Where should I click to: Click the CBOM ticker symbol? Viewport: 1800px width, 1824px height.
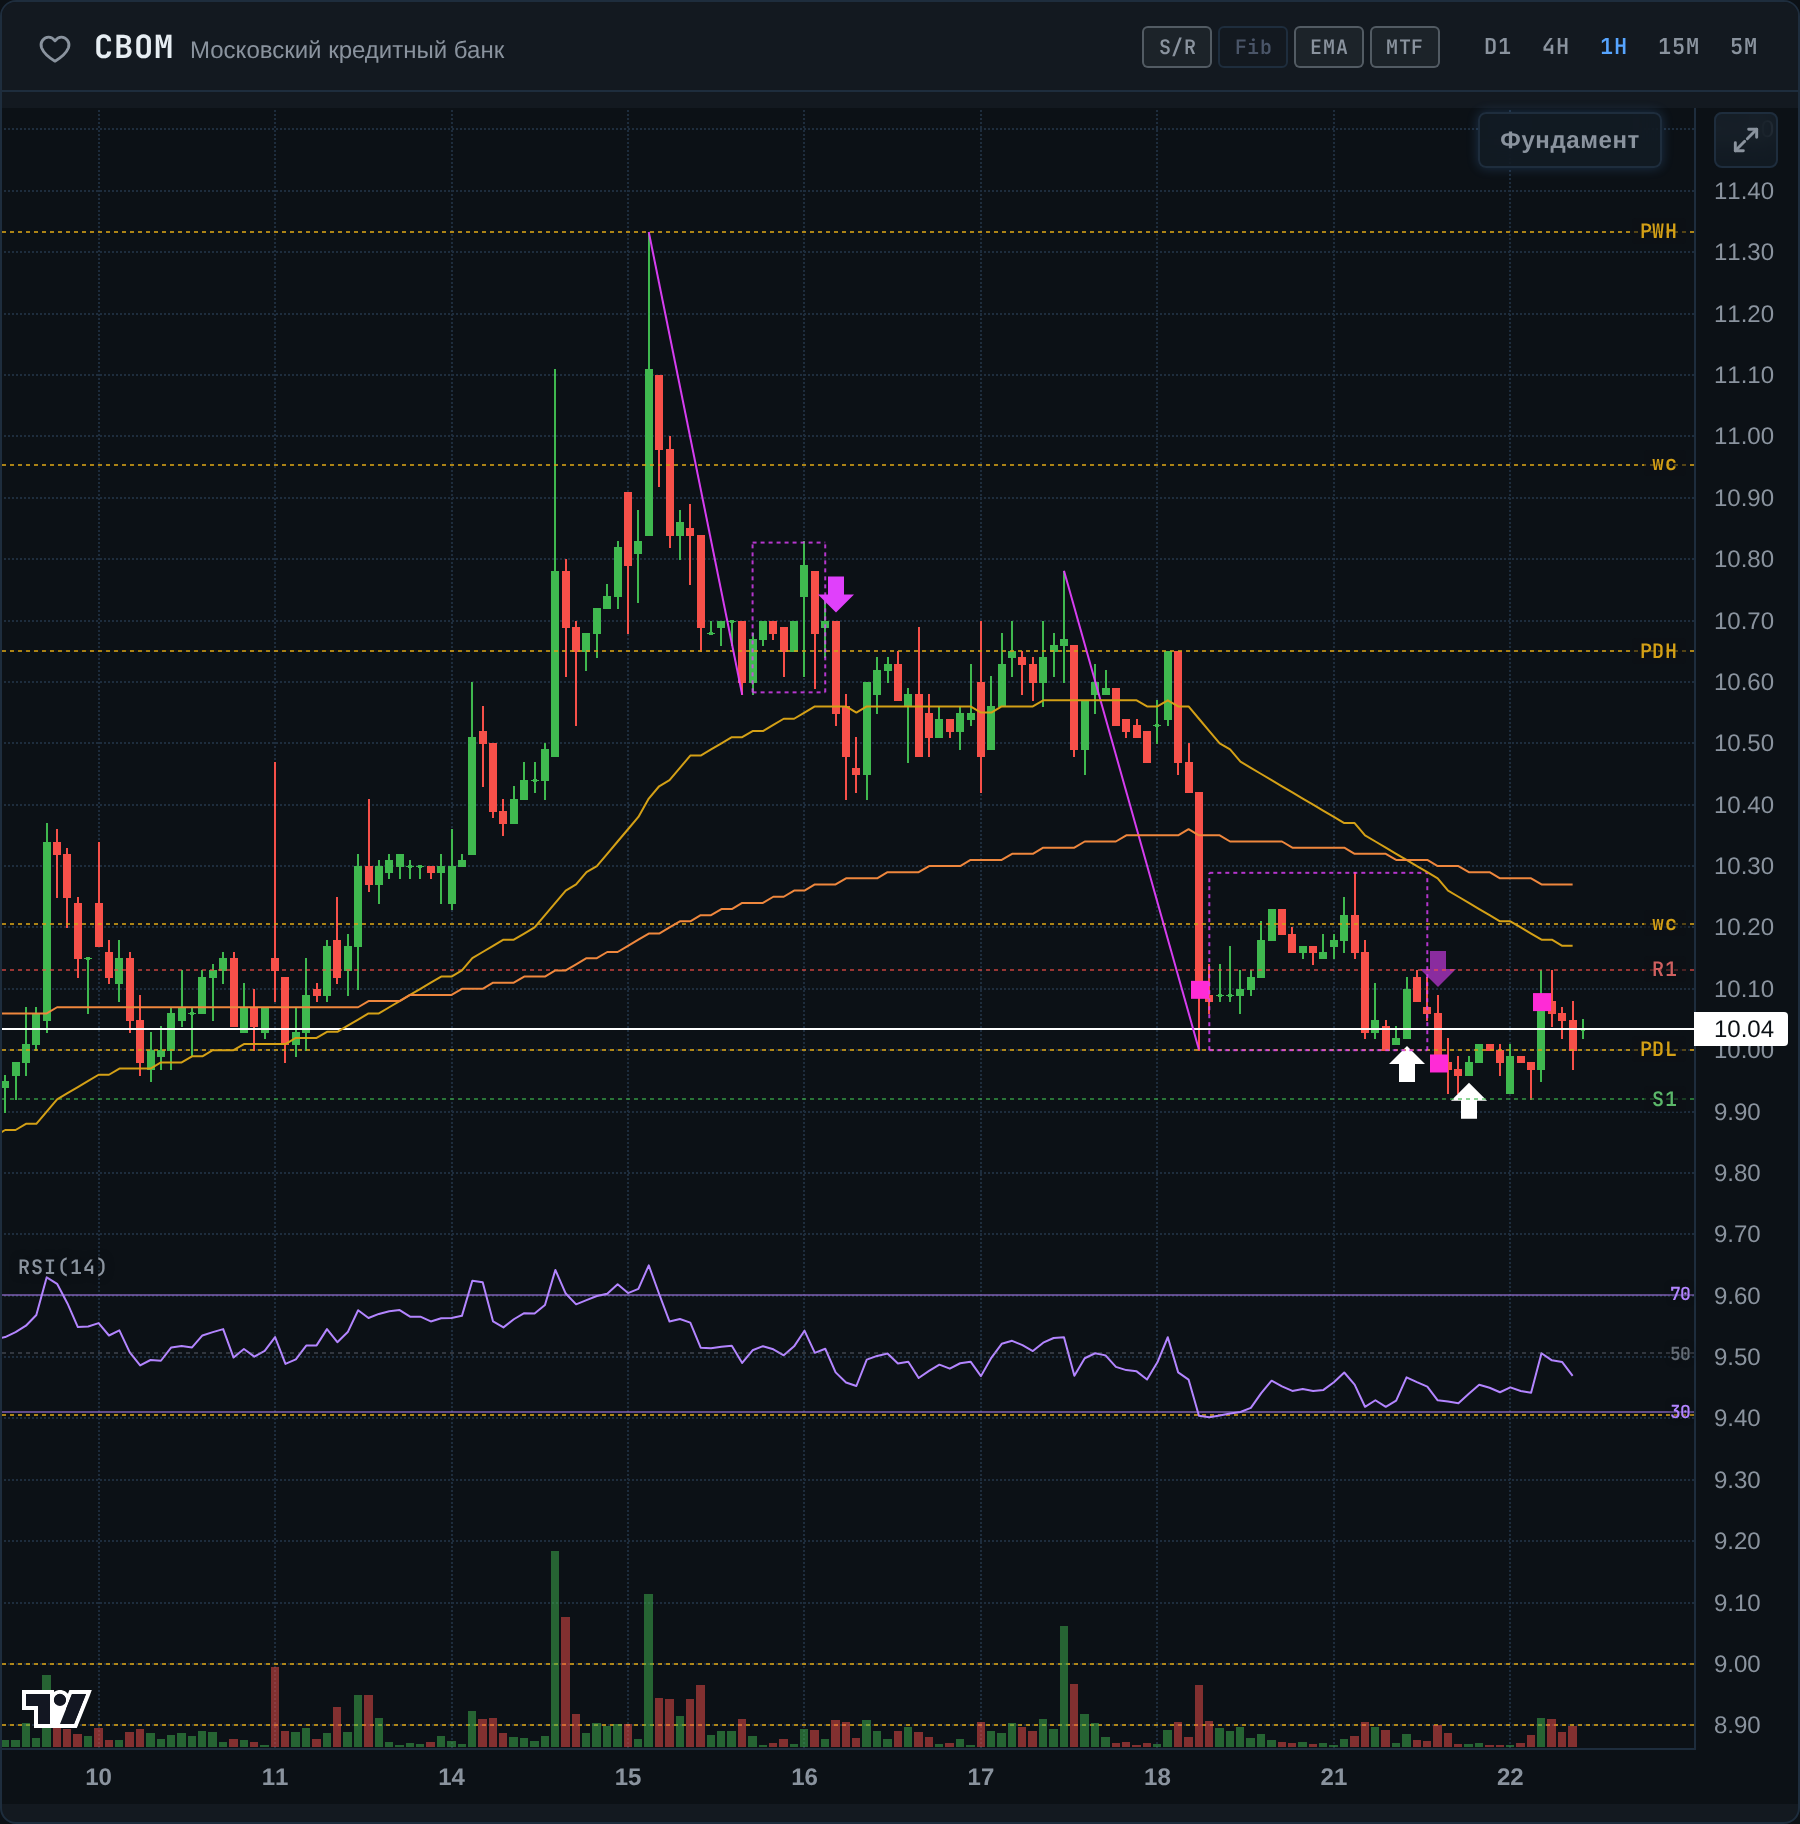point(134,47)
